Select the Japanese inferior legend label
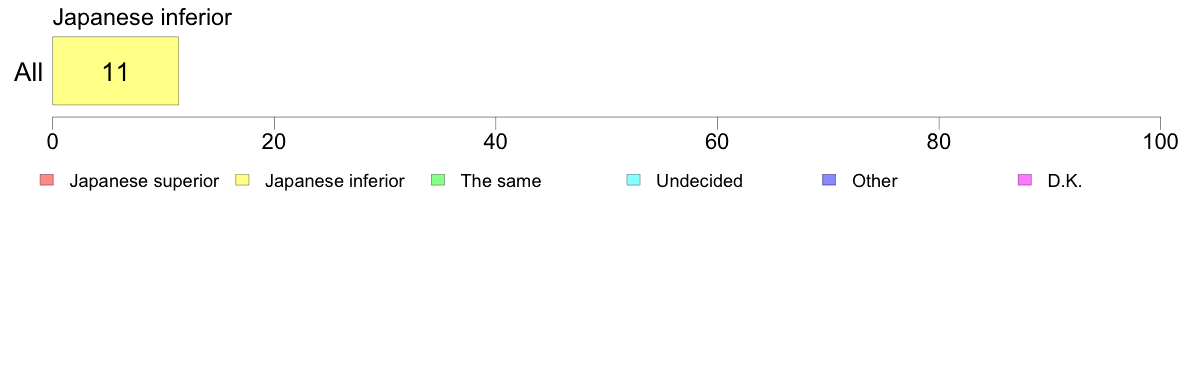The image size is (1188, 368). (x=334, y=181)
